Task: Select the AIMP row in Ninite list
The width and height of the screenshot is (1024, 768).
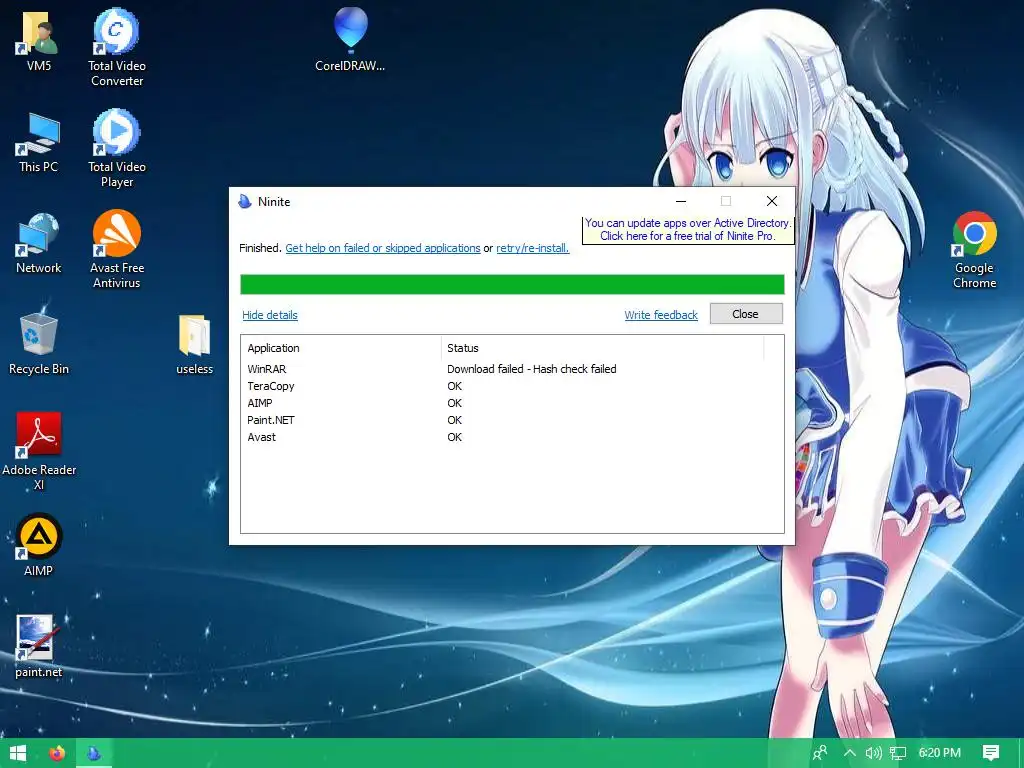Action: click(512, 403)
